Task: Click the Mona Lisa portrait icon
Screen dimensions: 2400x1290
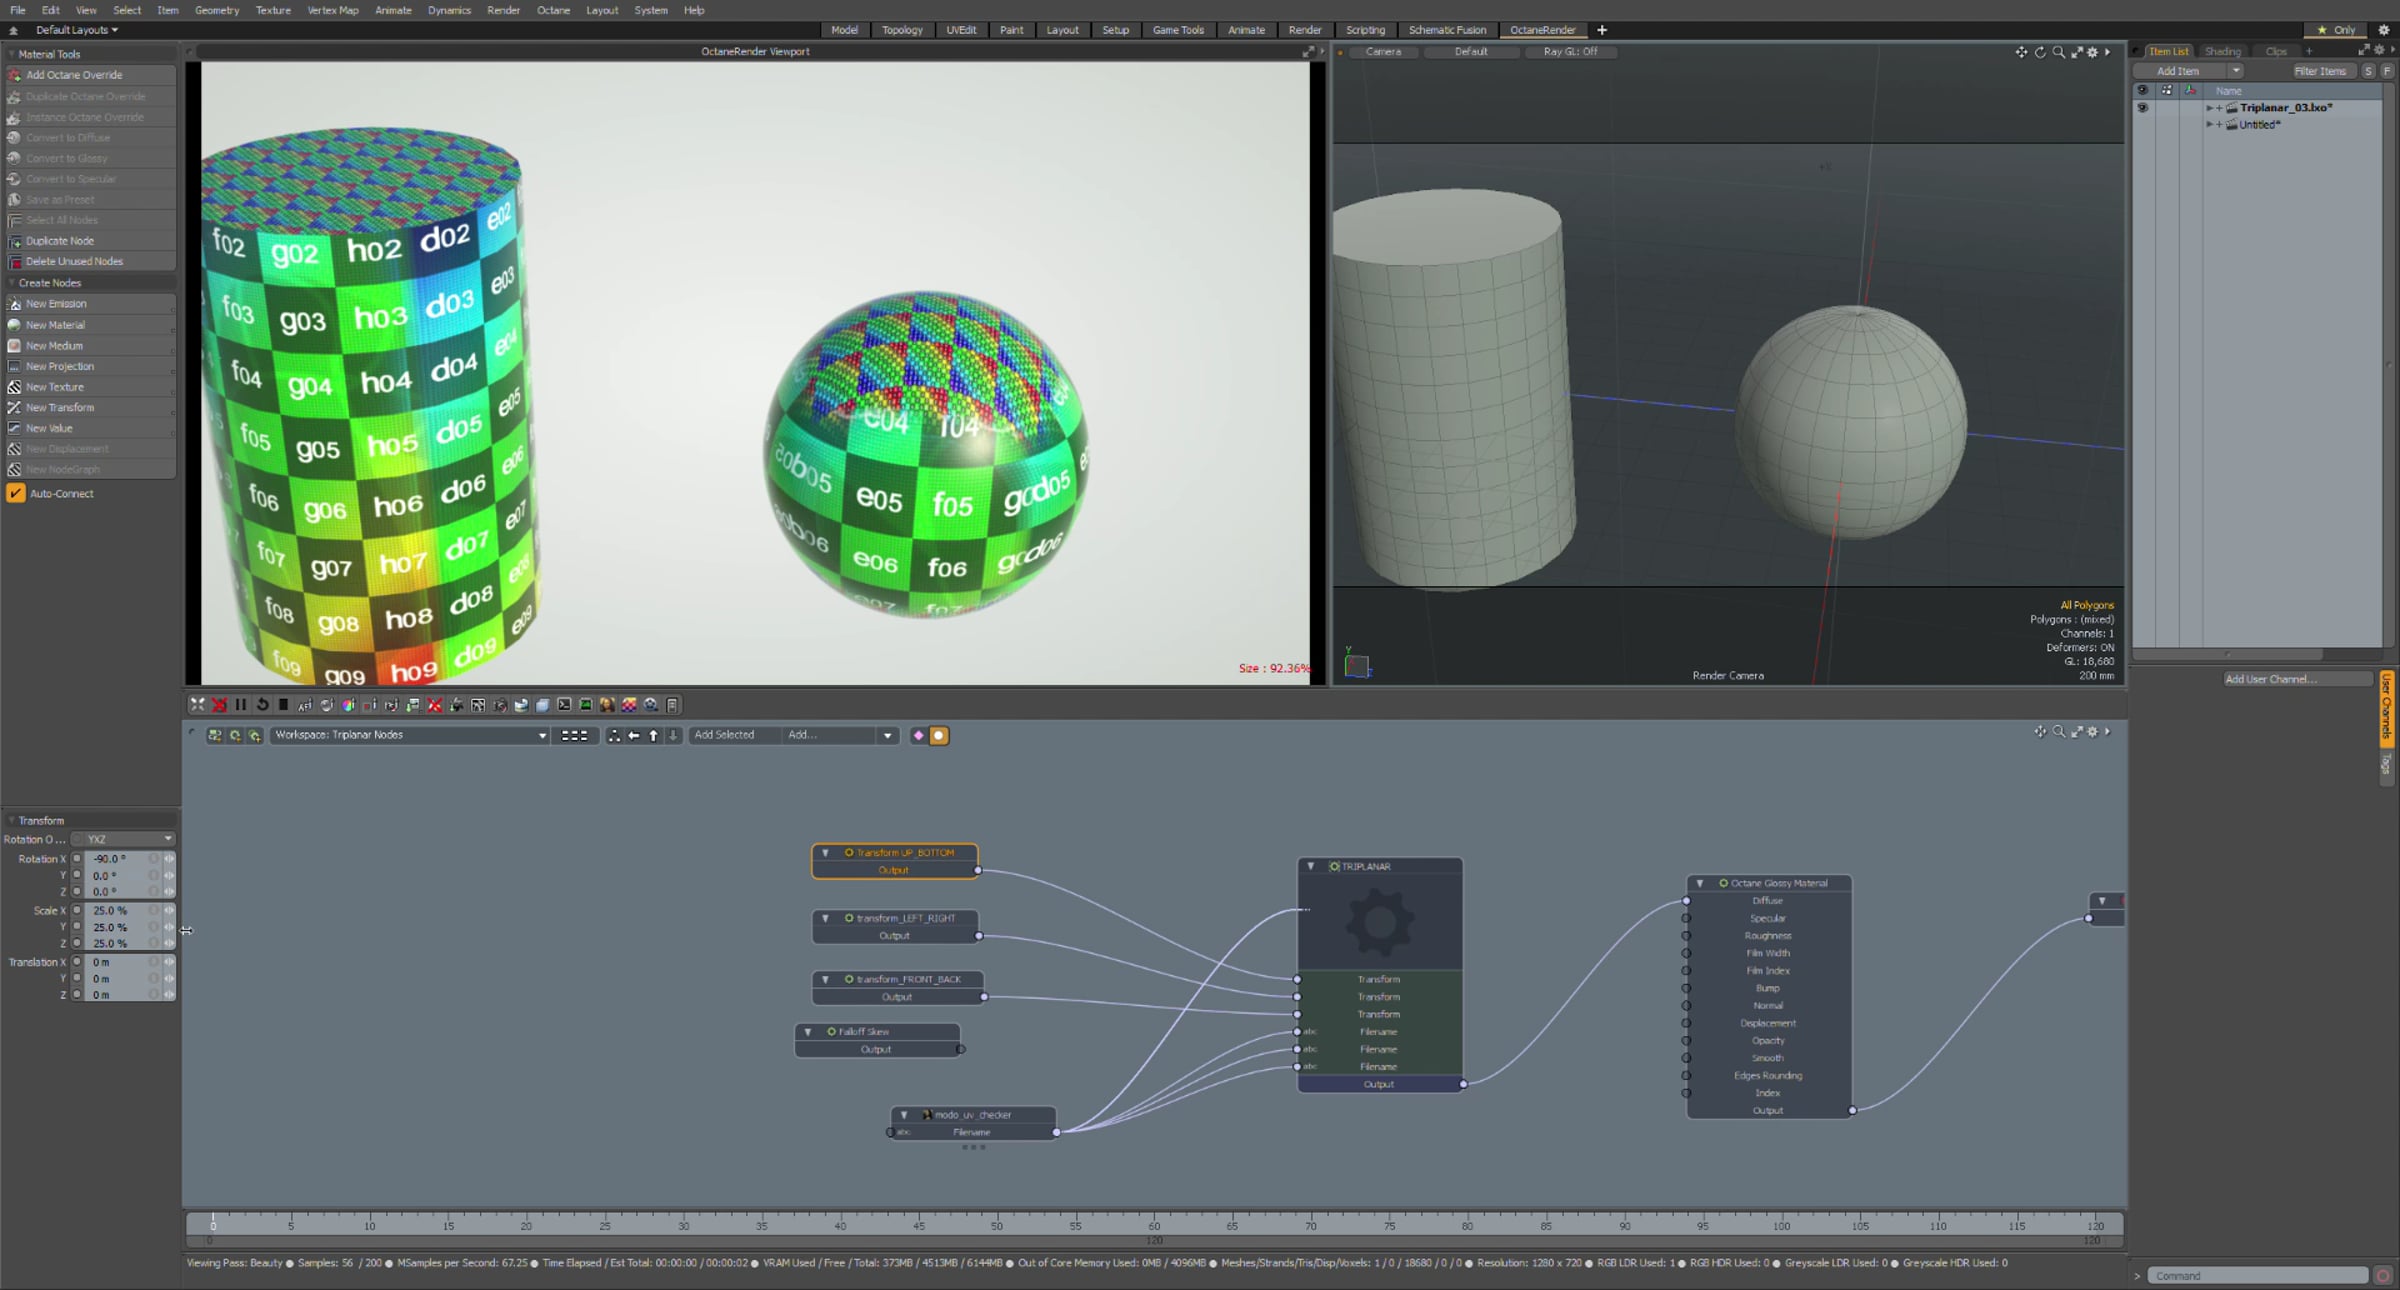Action: (607, 705)
